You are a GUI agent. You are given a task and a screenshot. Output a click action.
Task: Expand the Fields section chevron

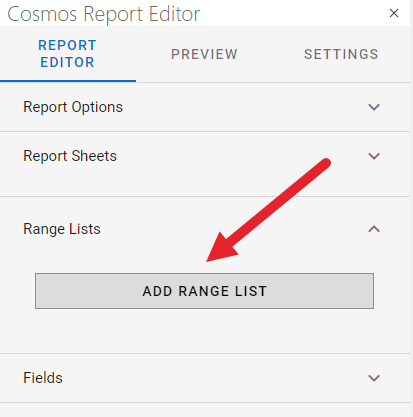(374, 378)
